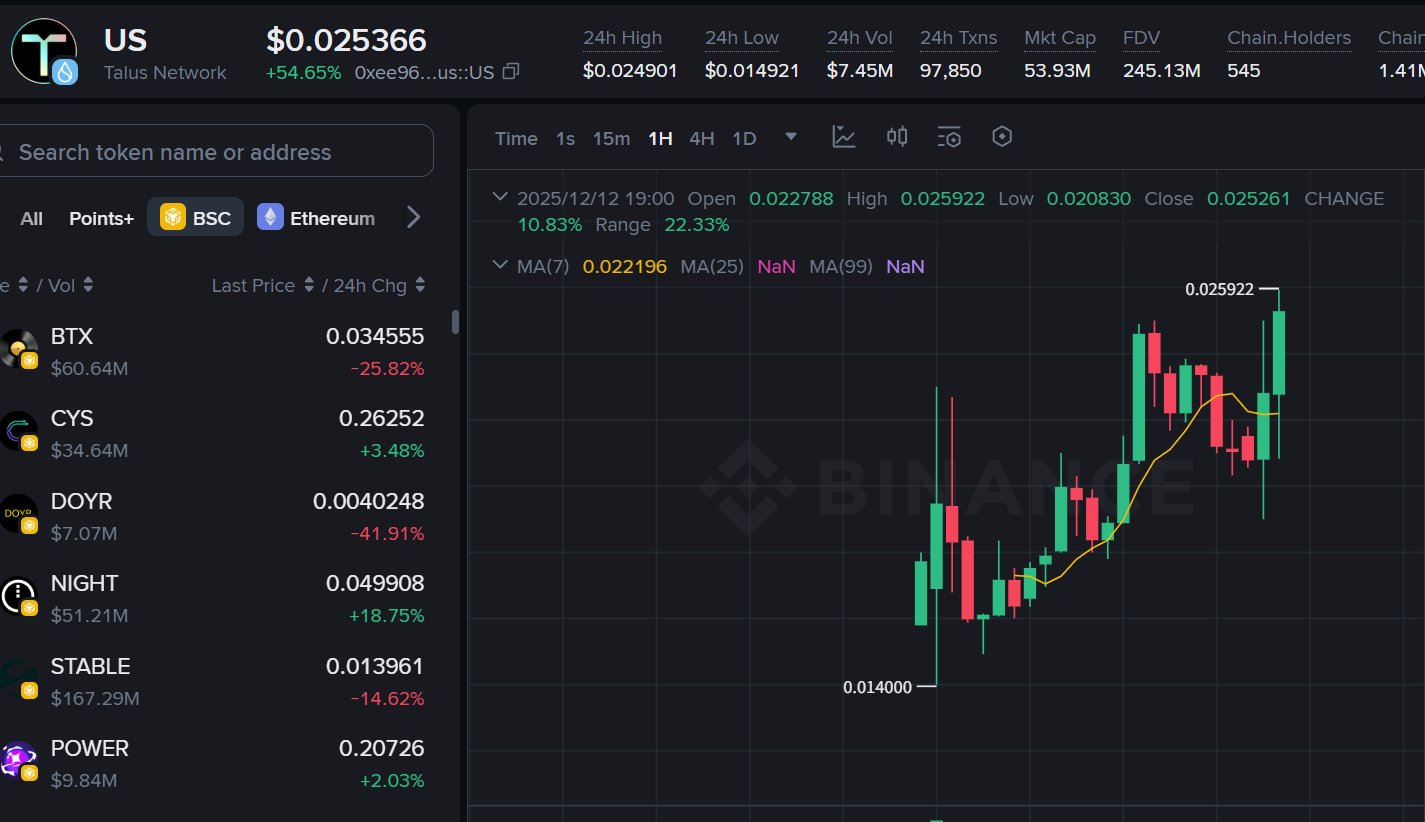Click the 2025/12/12 19:00 candle timestamp

coord(596,198)
